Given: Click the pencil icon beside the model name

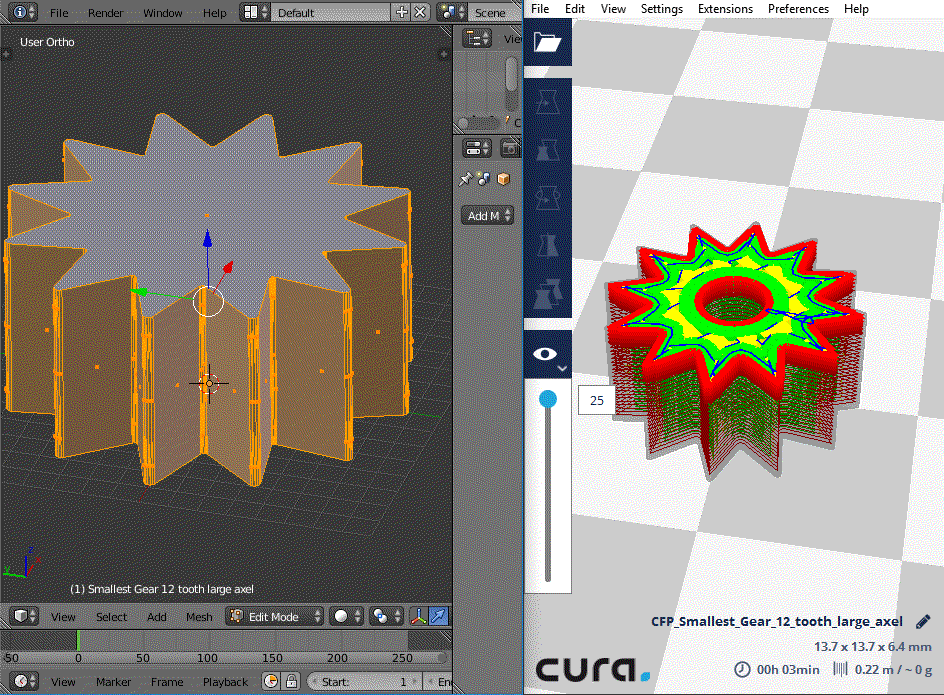Looking at the screenshot, I should pos(922,621).
